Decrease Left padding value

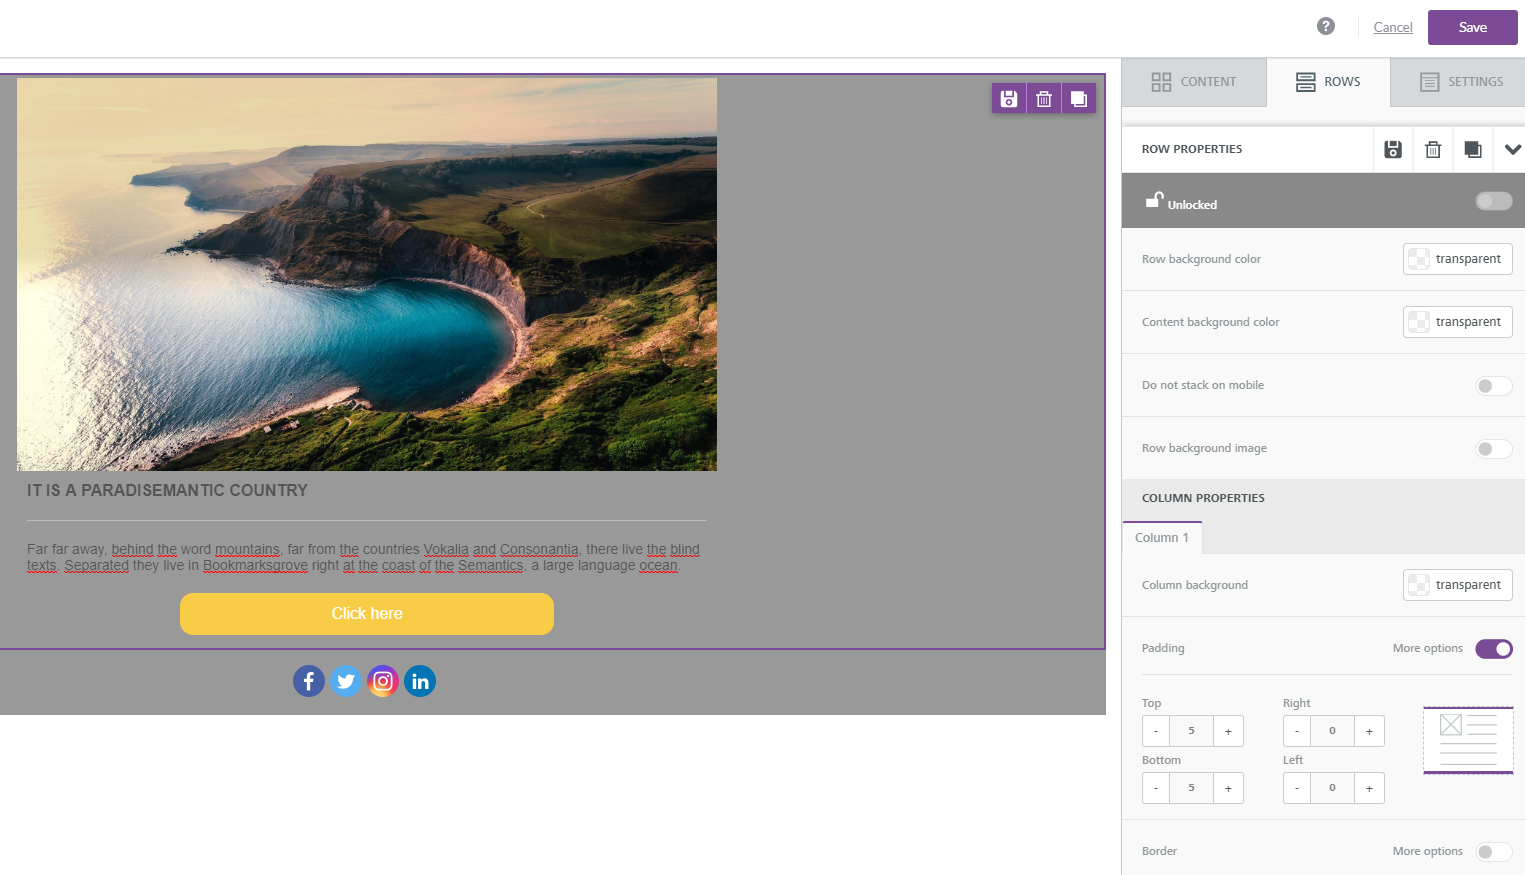[1297, 788]
